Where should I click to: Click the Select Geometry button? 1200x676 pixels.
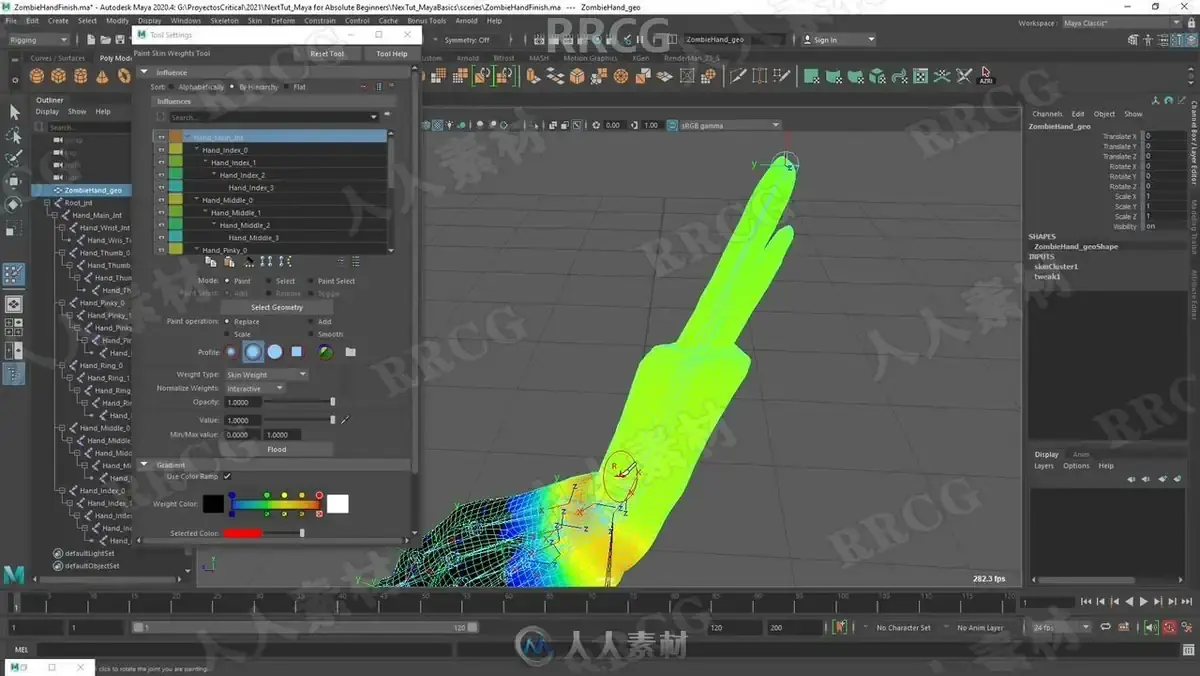tap(277, 307)
